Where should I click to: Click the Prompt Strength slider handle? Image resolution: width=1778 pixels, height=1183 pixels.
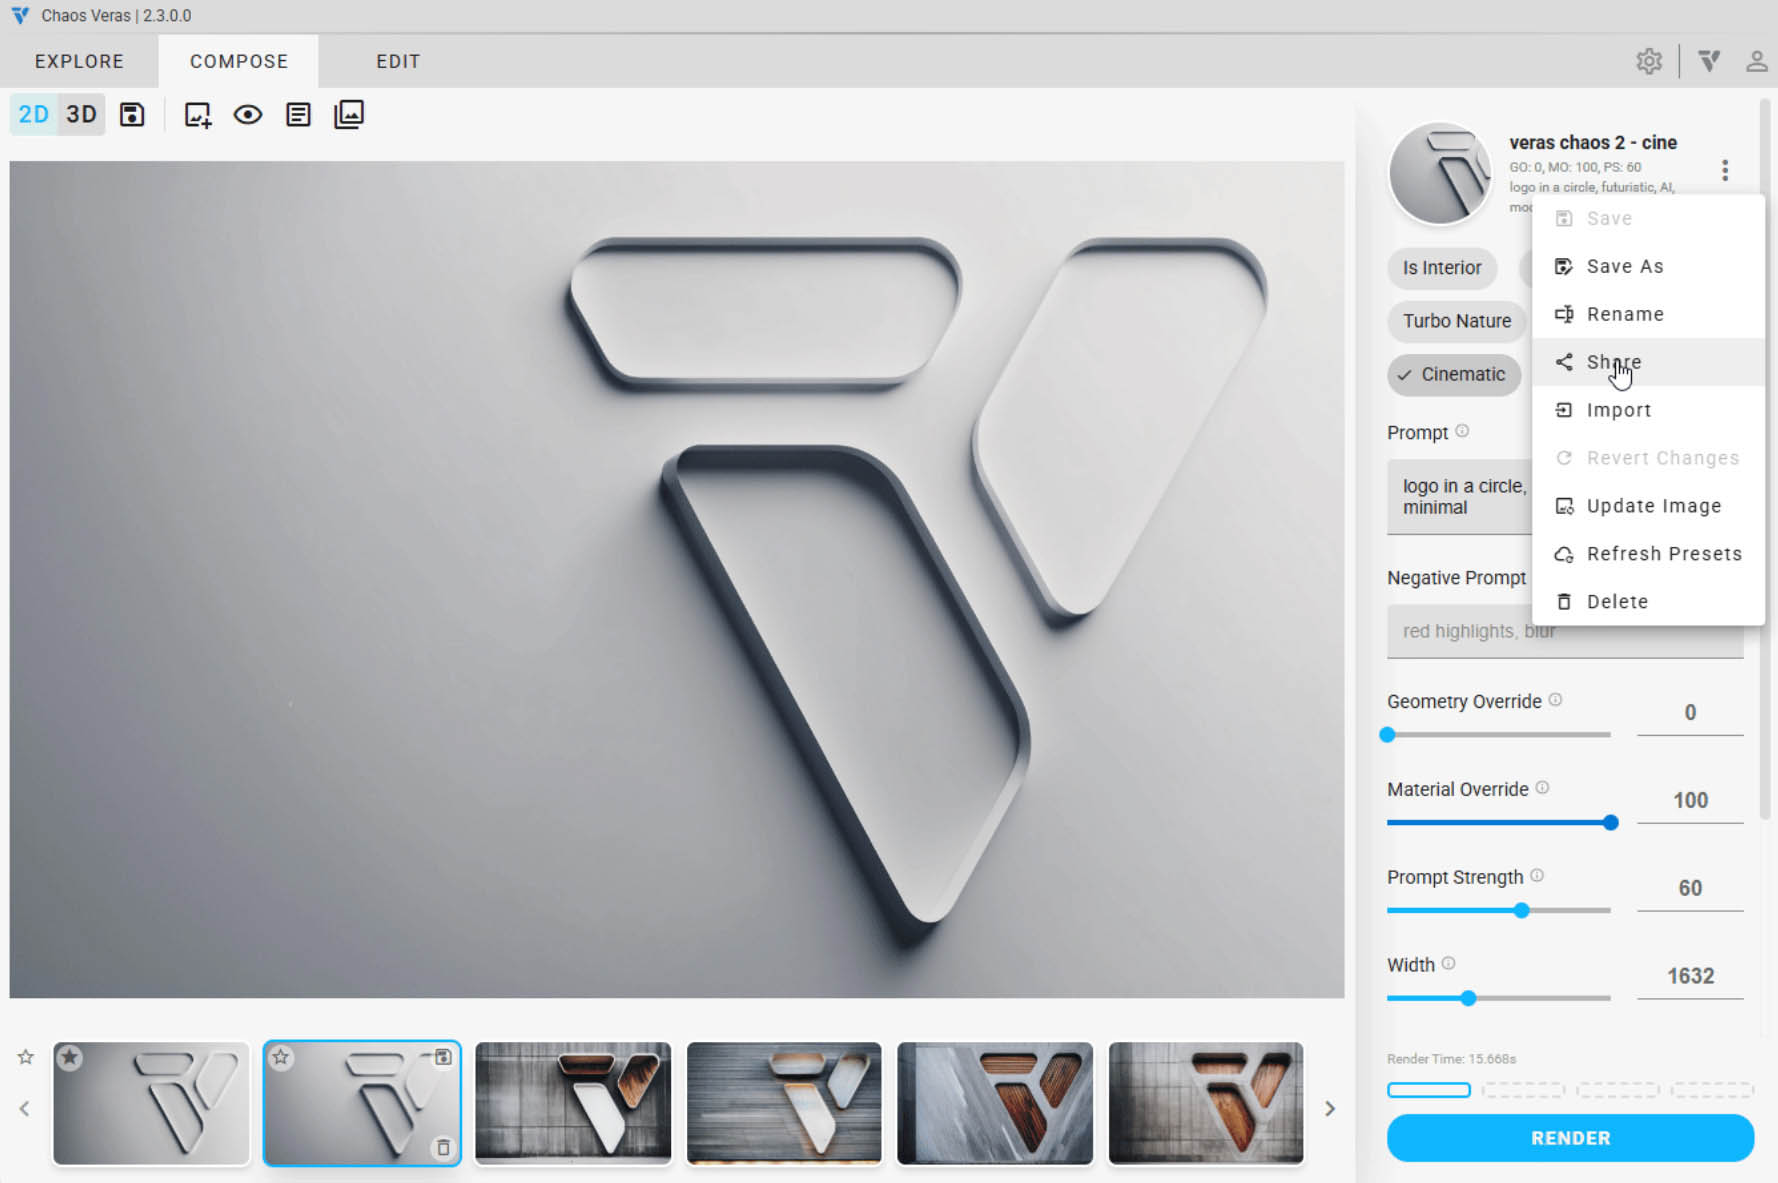(x=1521, y=910)
